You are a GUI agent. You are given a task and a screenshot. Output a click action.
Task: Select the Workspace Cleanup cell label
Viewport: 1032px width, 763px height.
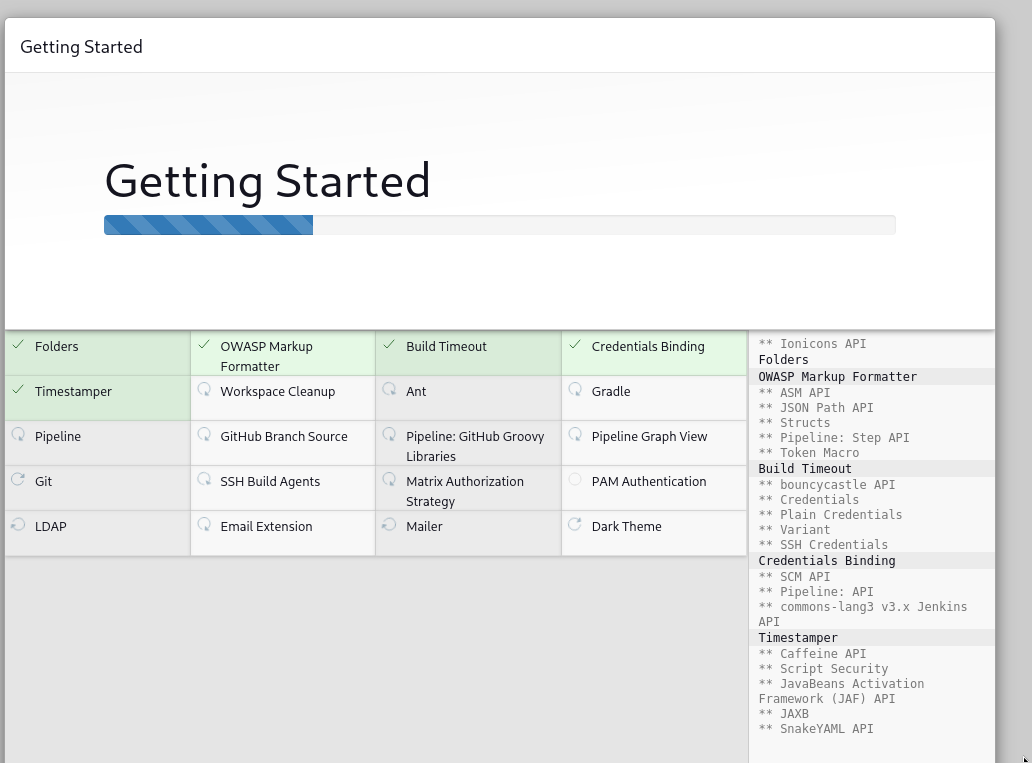(x=278, y=391)
